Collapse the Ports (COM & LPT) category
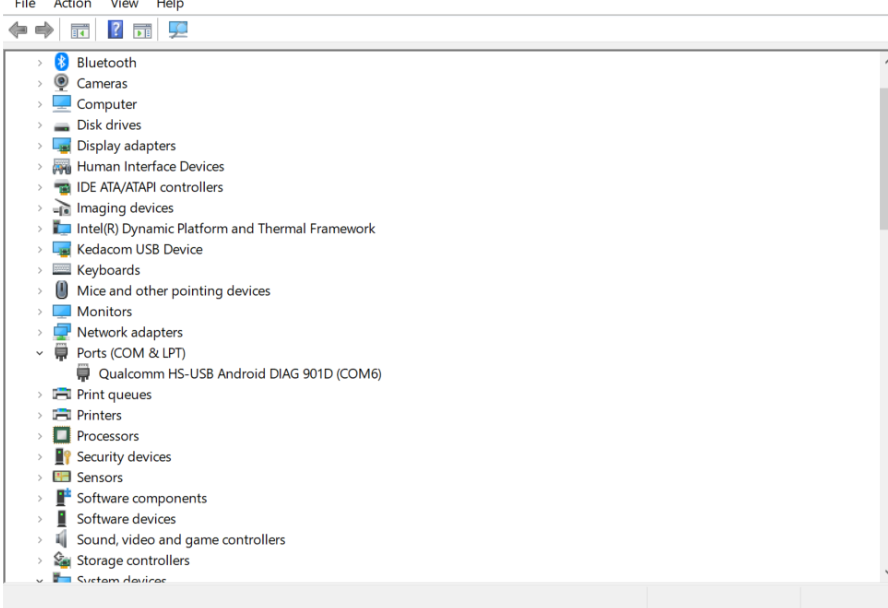This screenshot has height=608, width=888. 40,353
